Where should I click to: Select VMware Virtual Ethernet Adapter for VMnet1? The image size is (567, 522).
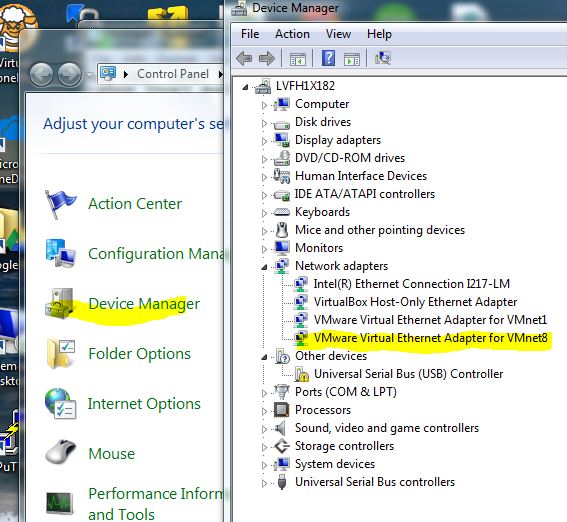click(430, 320)
